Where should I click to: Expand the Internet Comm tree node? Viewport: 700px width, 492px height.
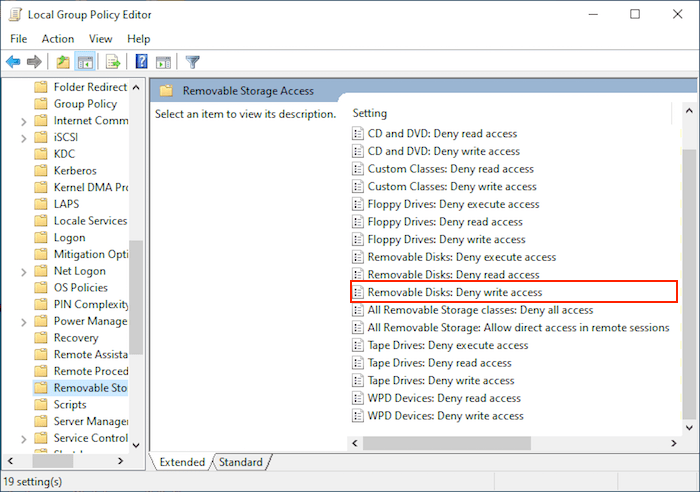click(24, 121)
